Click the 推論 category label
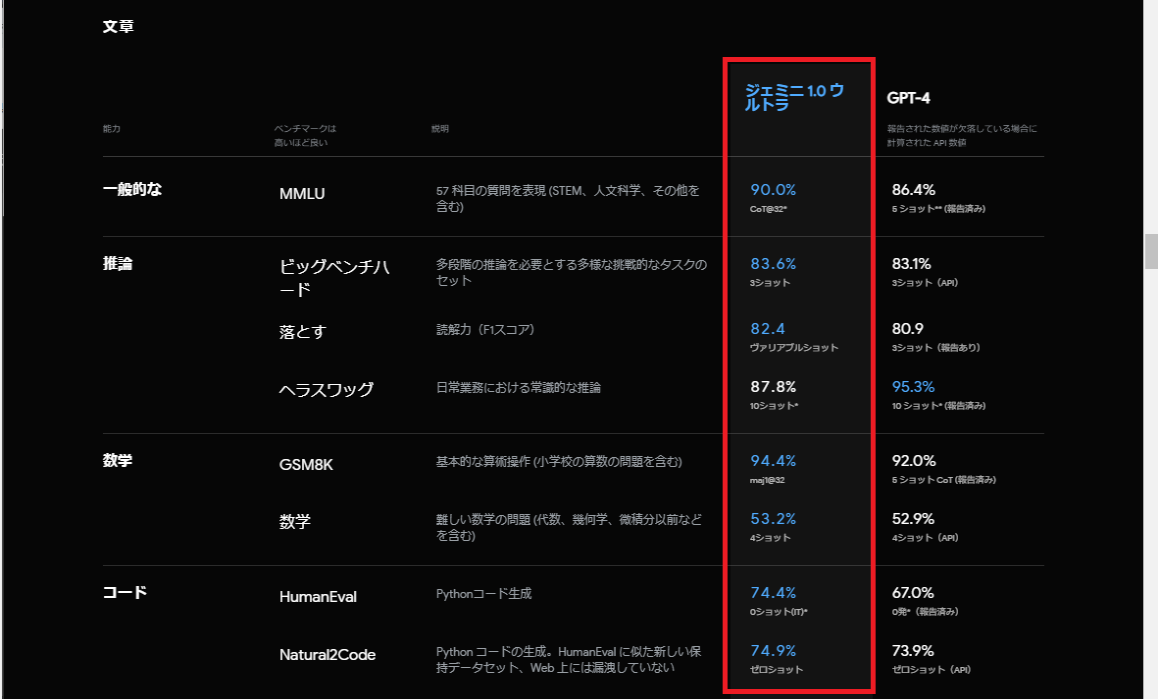Viewport: 1158px width, 699px height. [117, 264]
